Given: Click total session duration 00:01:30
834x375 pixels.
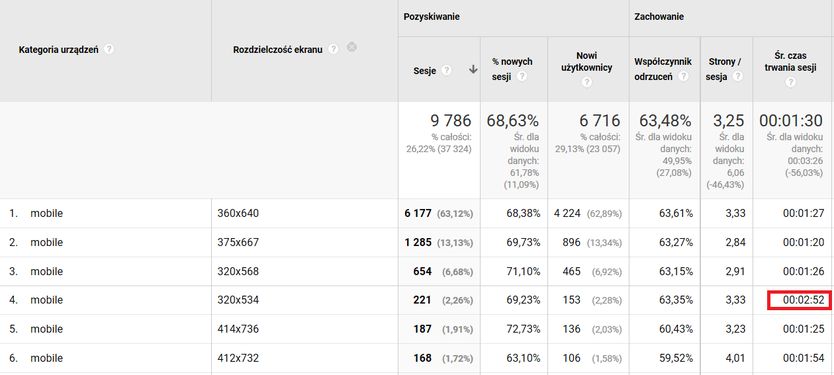Looking at the screenshot, I should coord(792,121).
